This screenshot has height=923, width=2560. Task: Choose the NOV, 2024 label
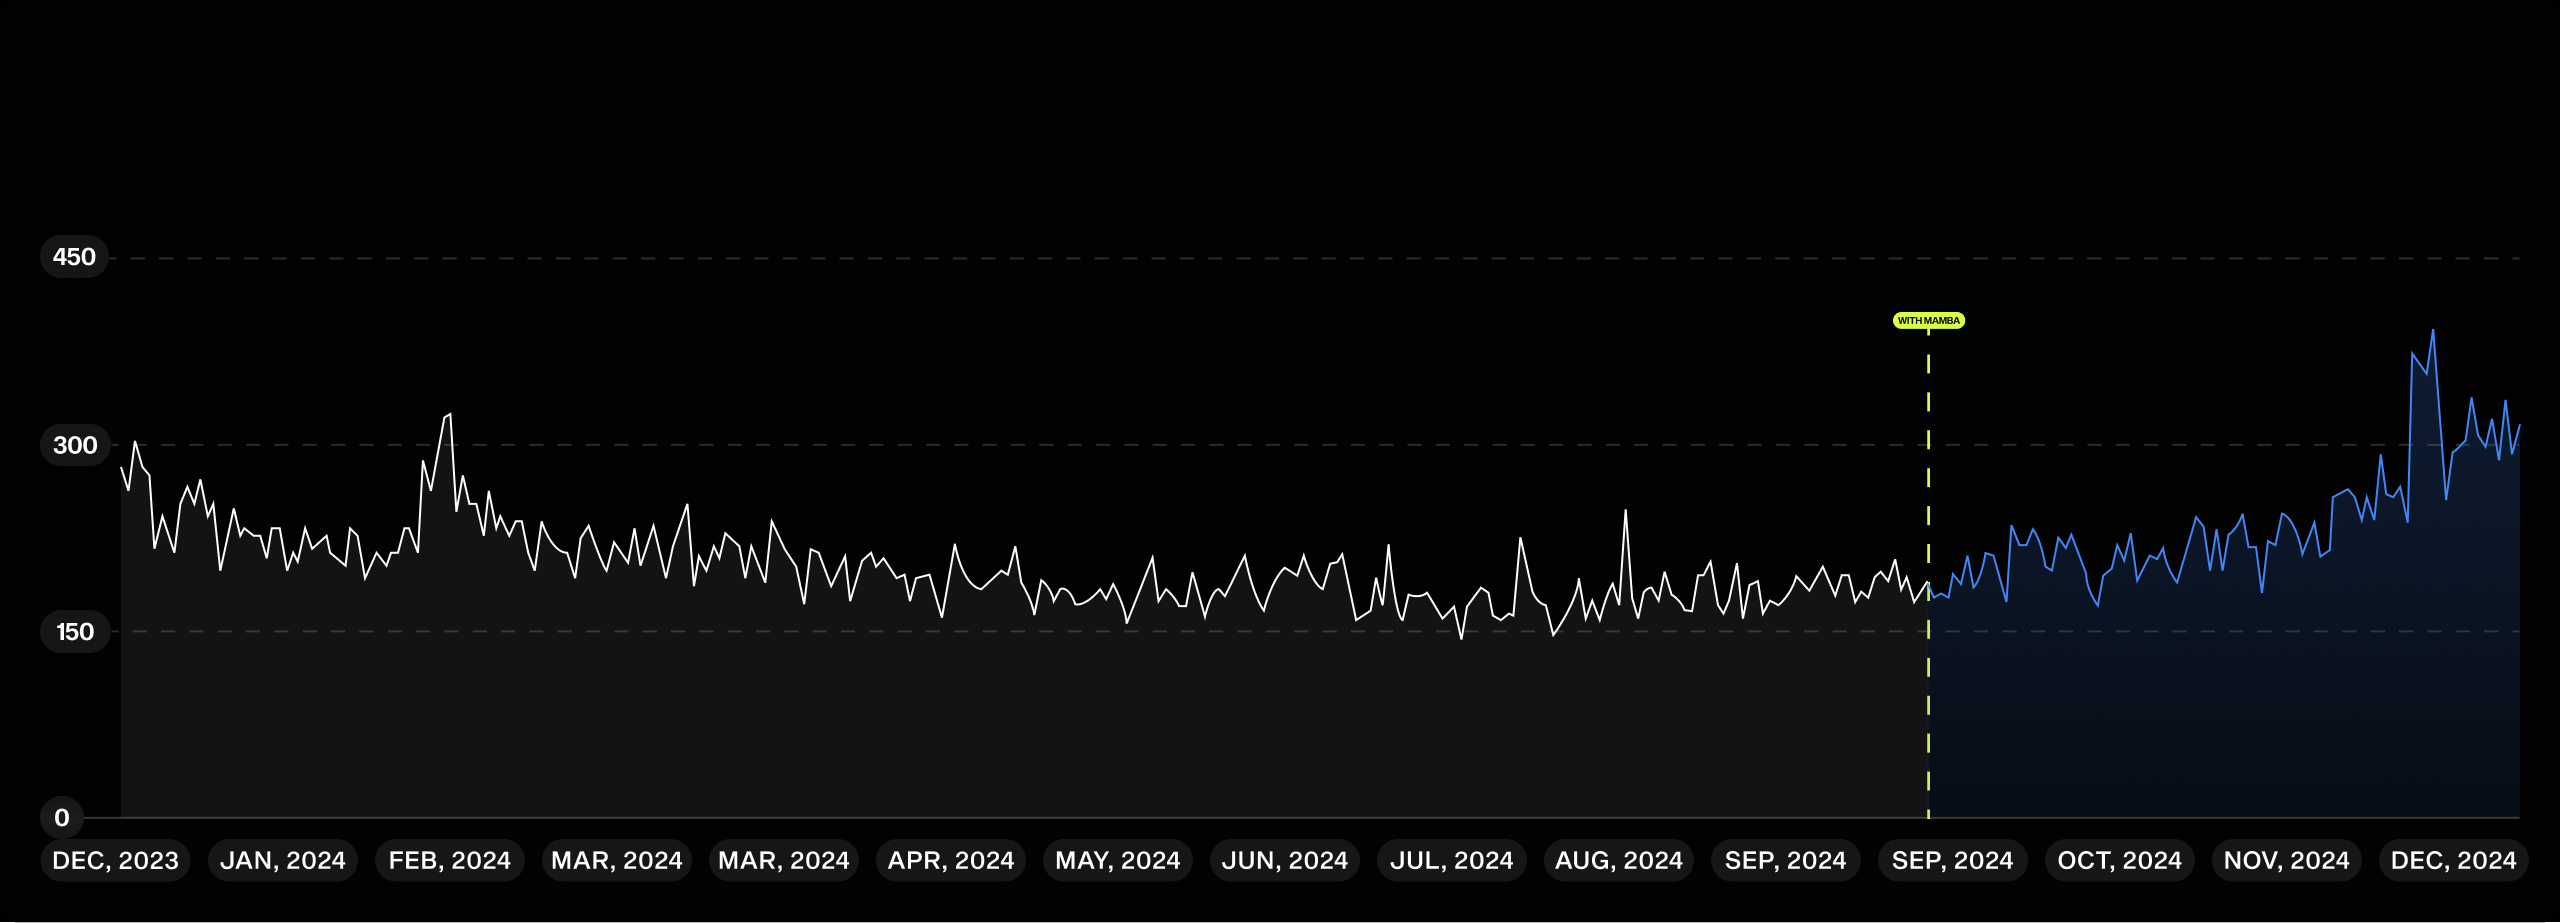pyautogui.click(x=2286, y=861)
